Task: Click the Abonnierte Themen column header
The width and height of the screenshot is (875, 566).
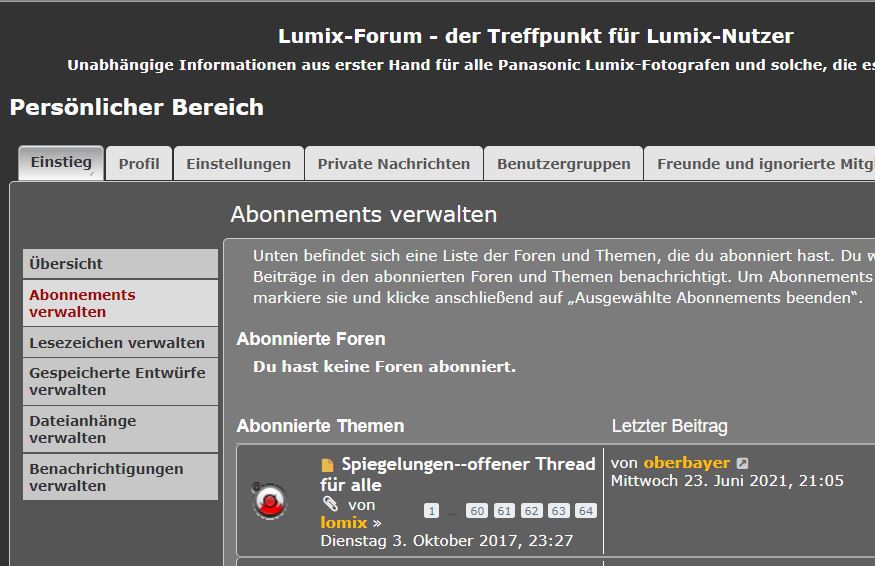Action: (320, 426)
